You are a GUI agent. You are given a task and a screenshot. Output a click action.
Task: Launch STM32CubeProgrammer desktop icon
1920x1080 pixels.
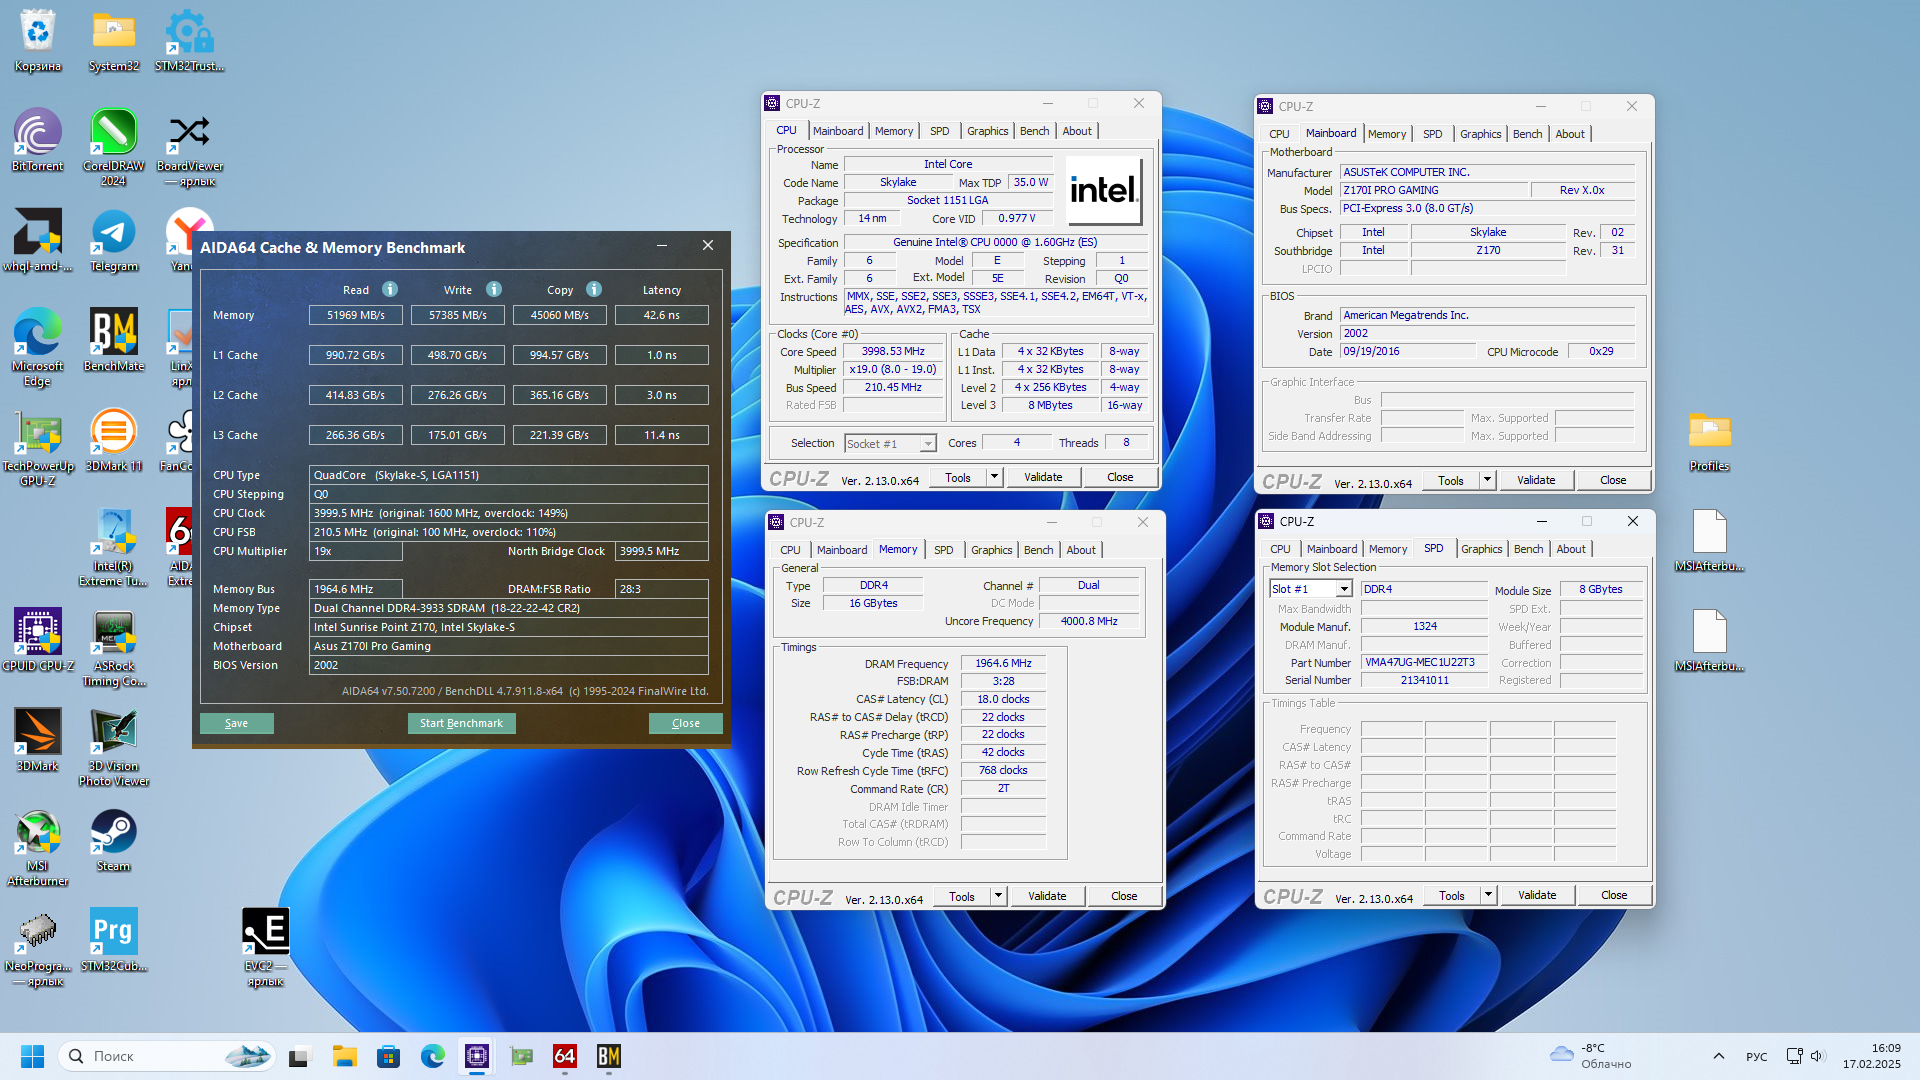point(114,940)
